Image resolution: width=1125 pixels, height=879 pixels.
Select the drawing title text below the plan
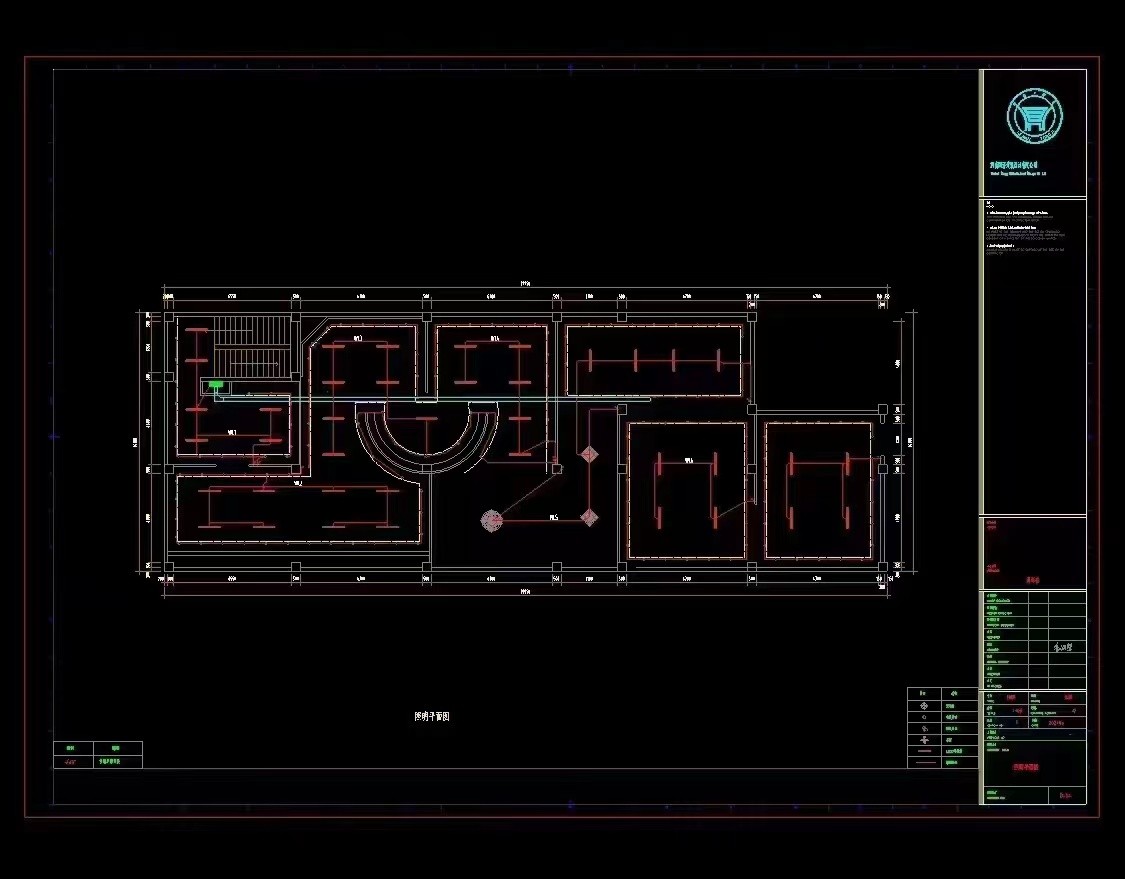[432, 716]
